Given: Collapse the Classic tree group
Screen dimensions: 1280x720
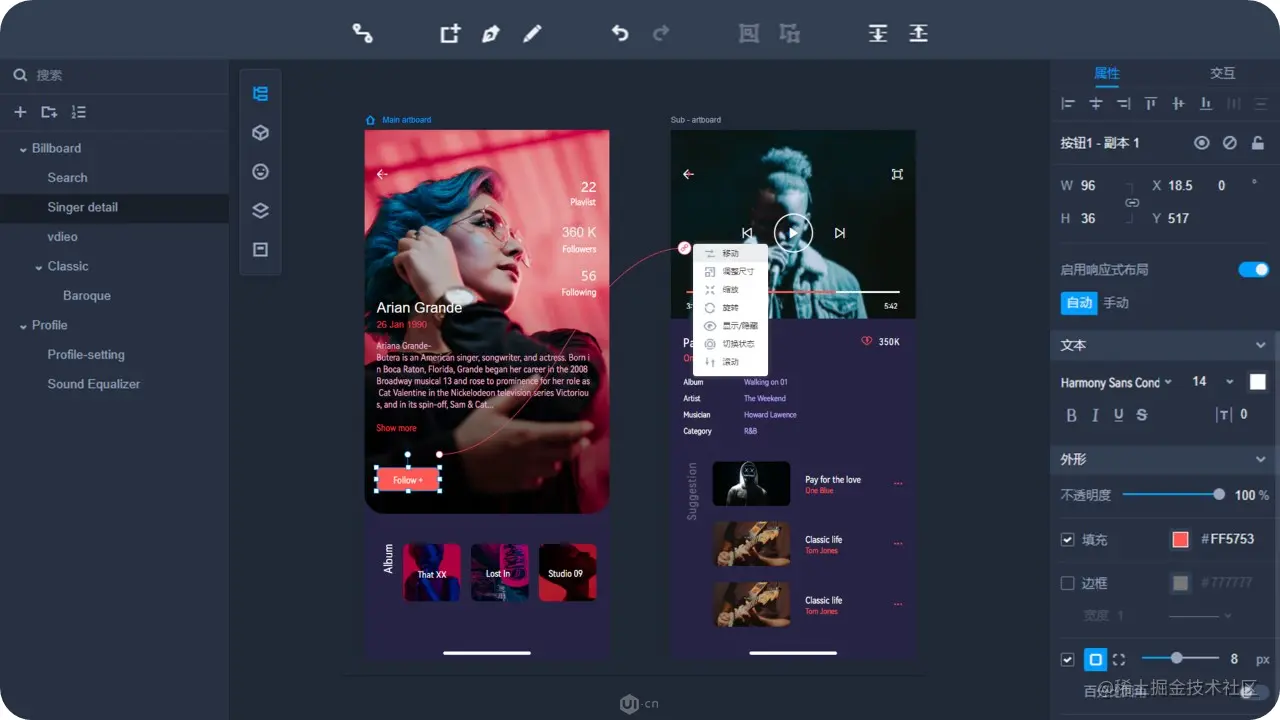Looking at the screenshot, I should (38, 267).
